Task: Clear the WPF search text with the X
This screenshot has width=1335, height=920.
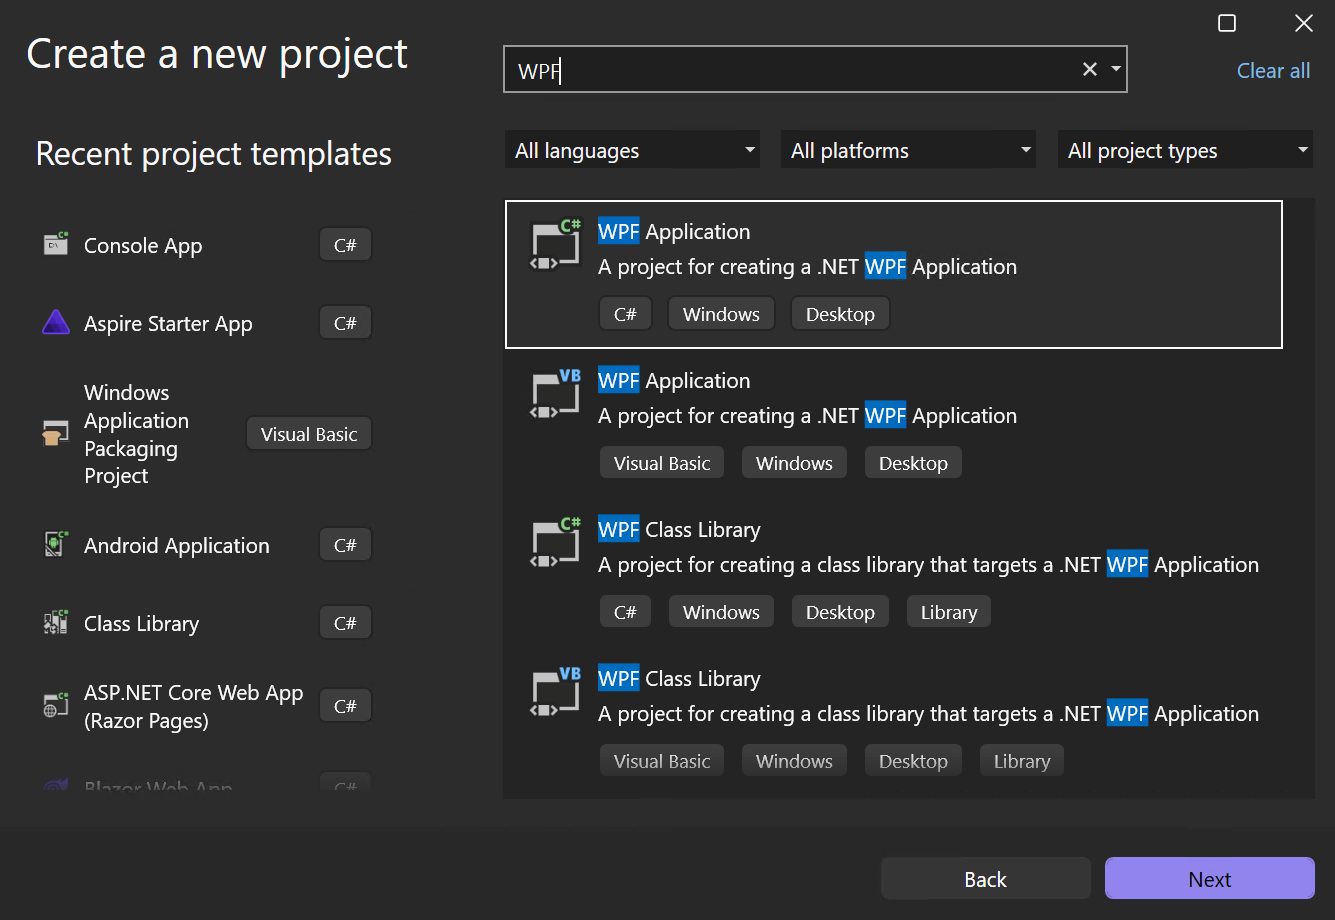Action: pyautogui.click(x=1089, y=69)
